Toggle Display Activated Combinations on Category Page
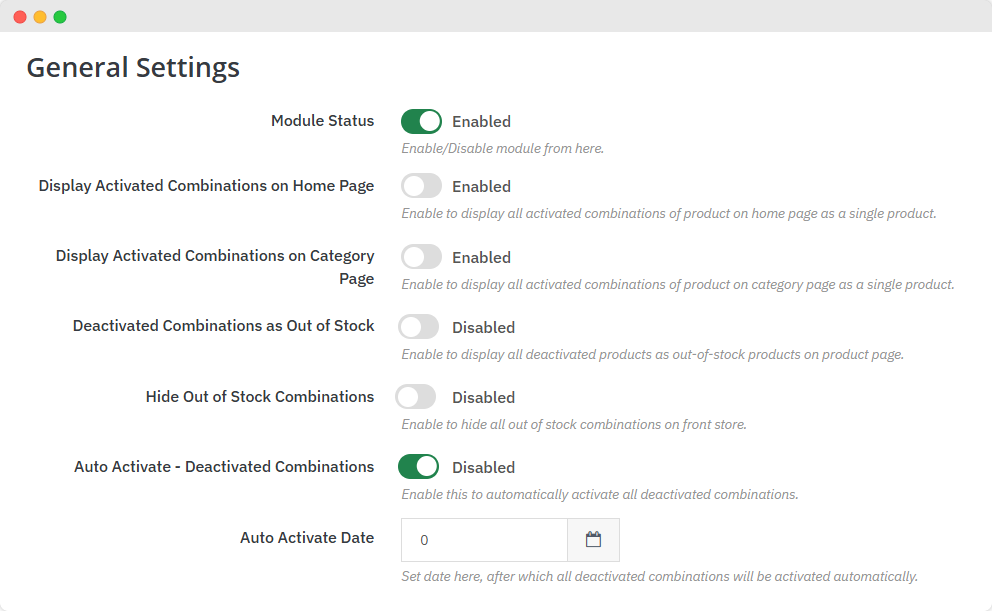Screen dimensions: 992x611 tap(421, 257)
